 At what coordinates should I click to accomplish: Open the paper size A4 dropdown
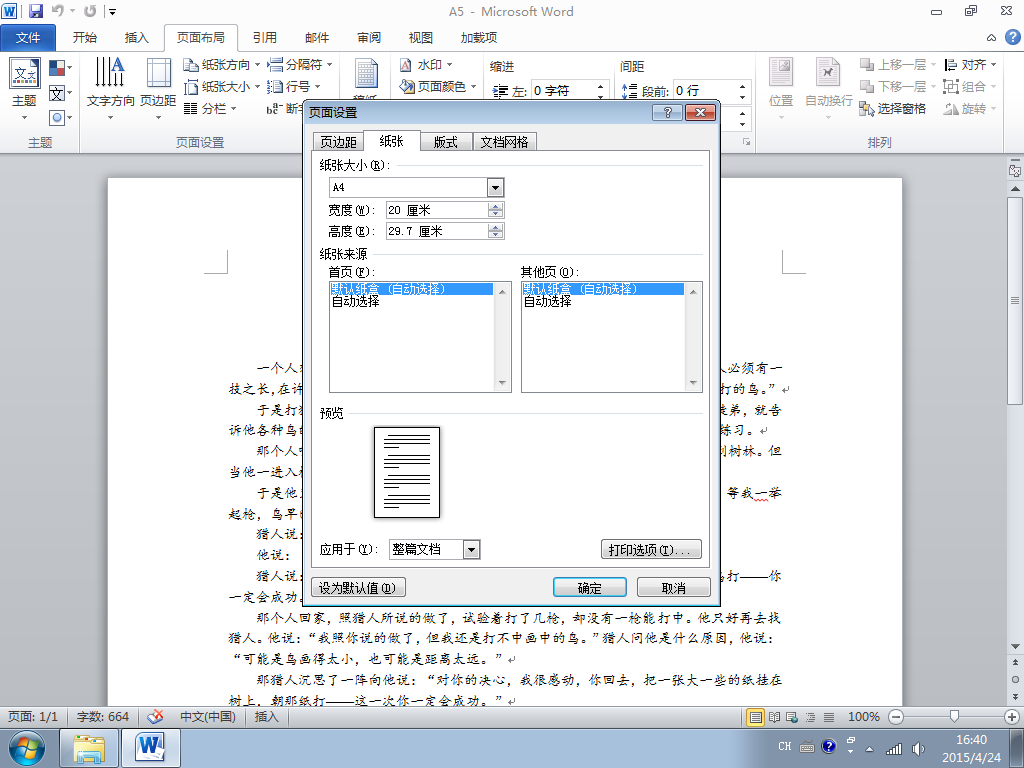pyautogui.click(x=495, y=188)
